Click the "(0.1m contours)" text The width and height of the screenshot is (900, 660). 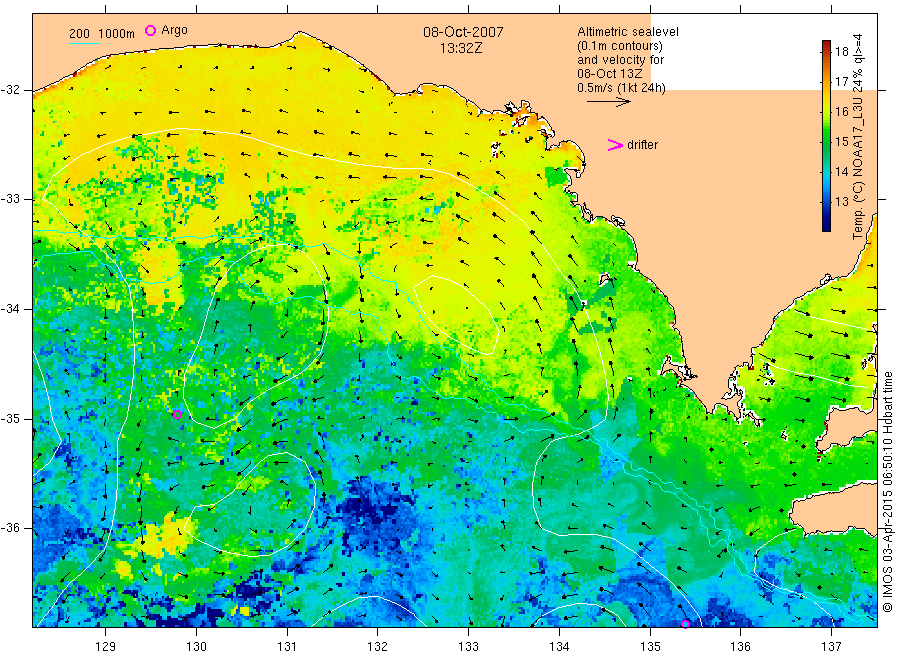620,46
